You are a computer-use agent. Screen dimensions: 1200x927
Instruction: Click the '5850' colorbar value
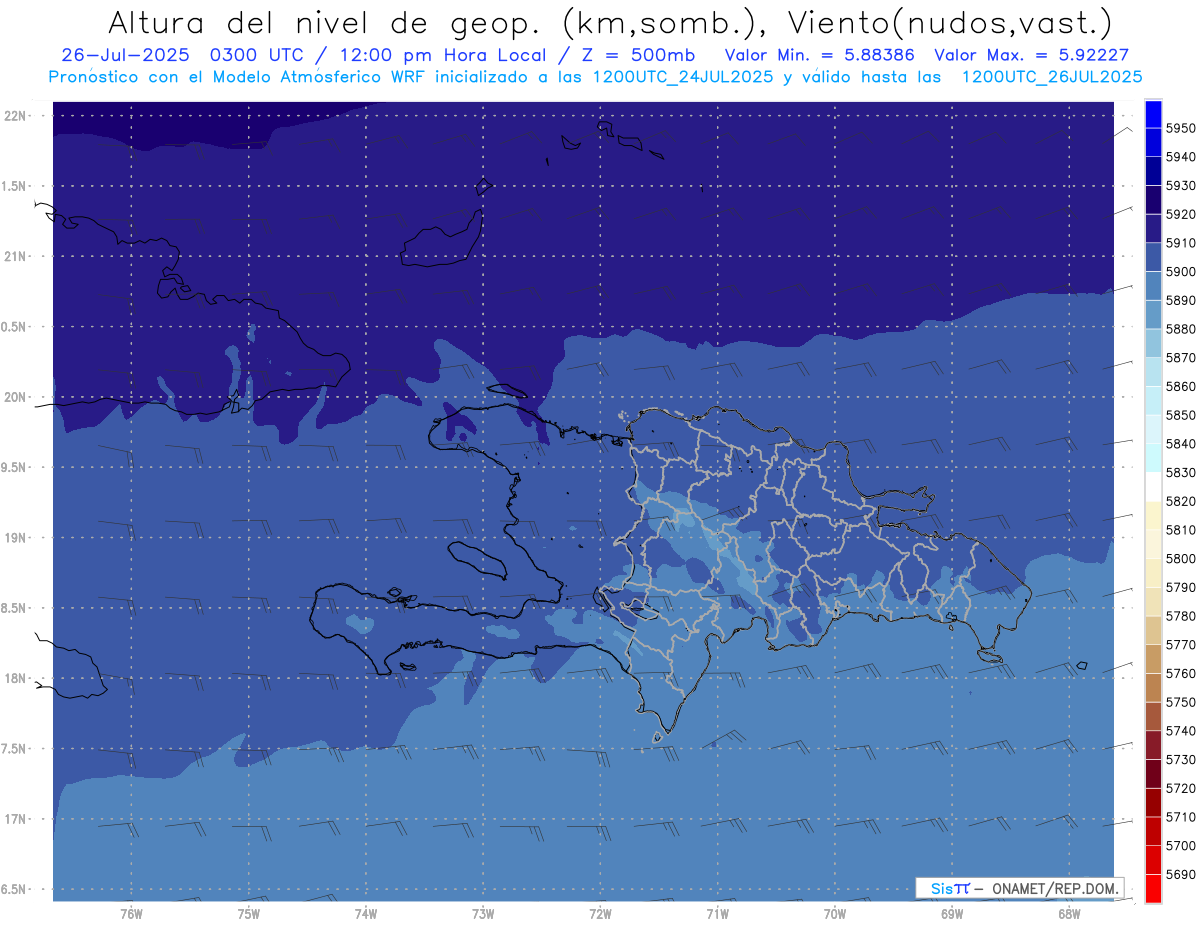(1180, 414)
